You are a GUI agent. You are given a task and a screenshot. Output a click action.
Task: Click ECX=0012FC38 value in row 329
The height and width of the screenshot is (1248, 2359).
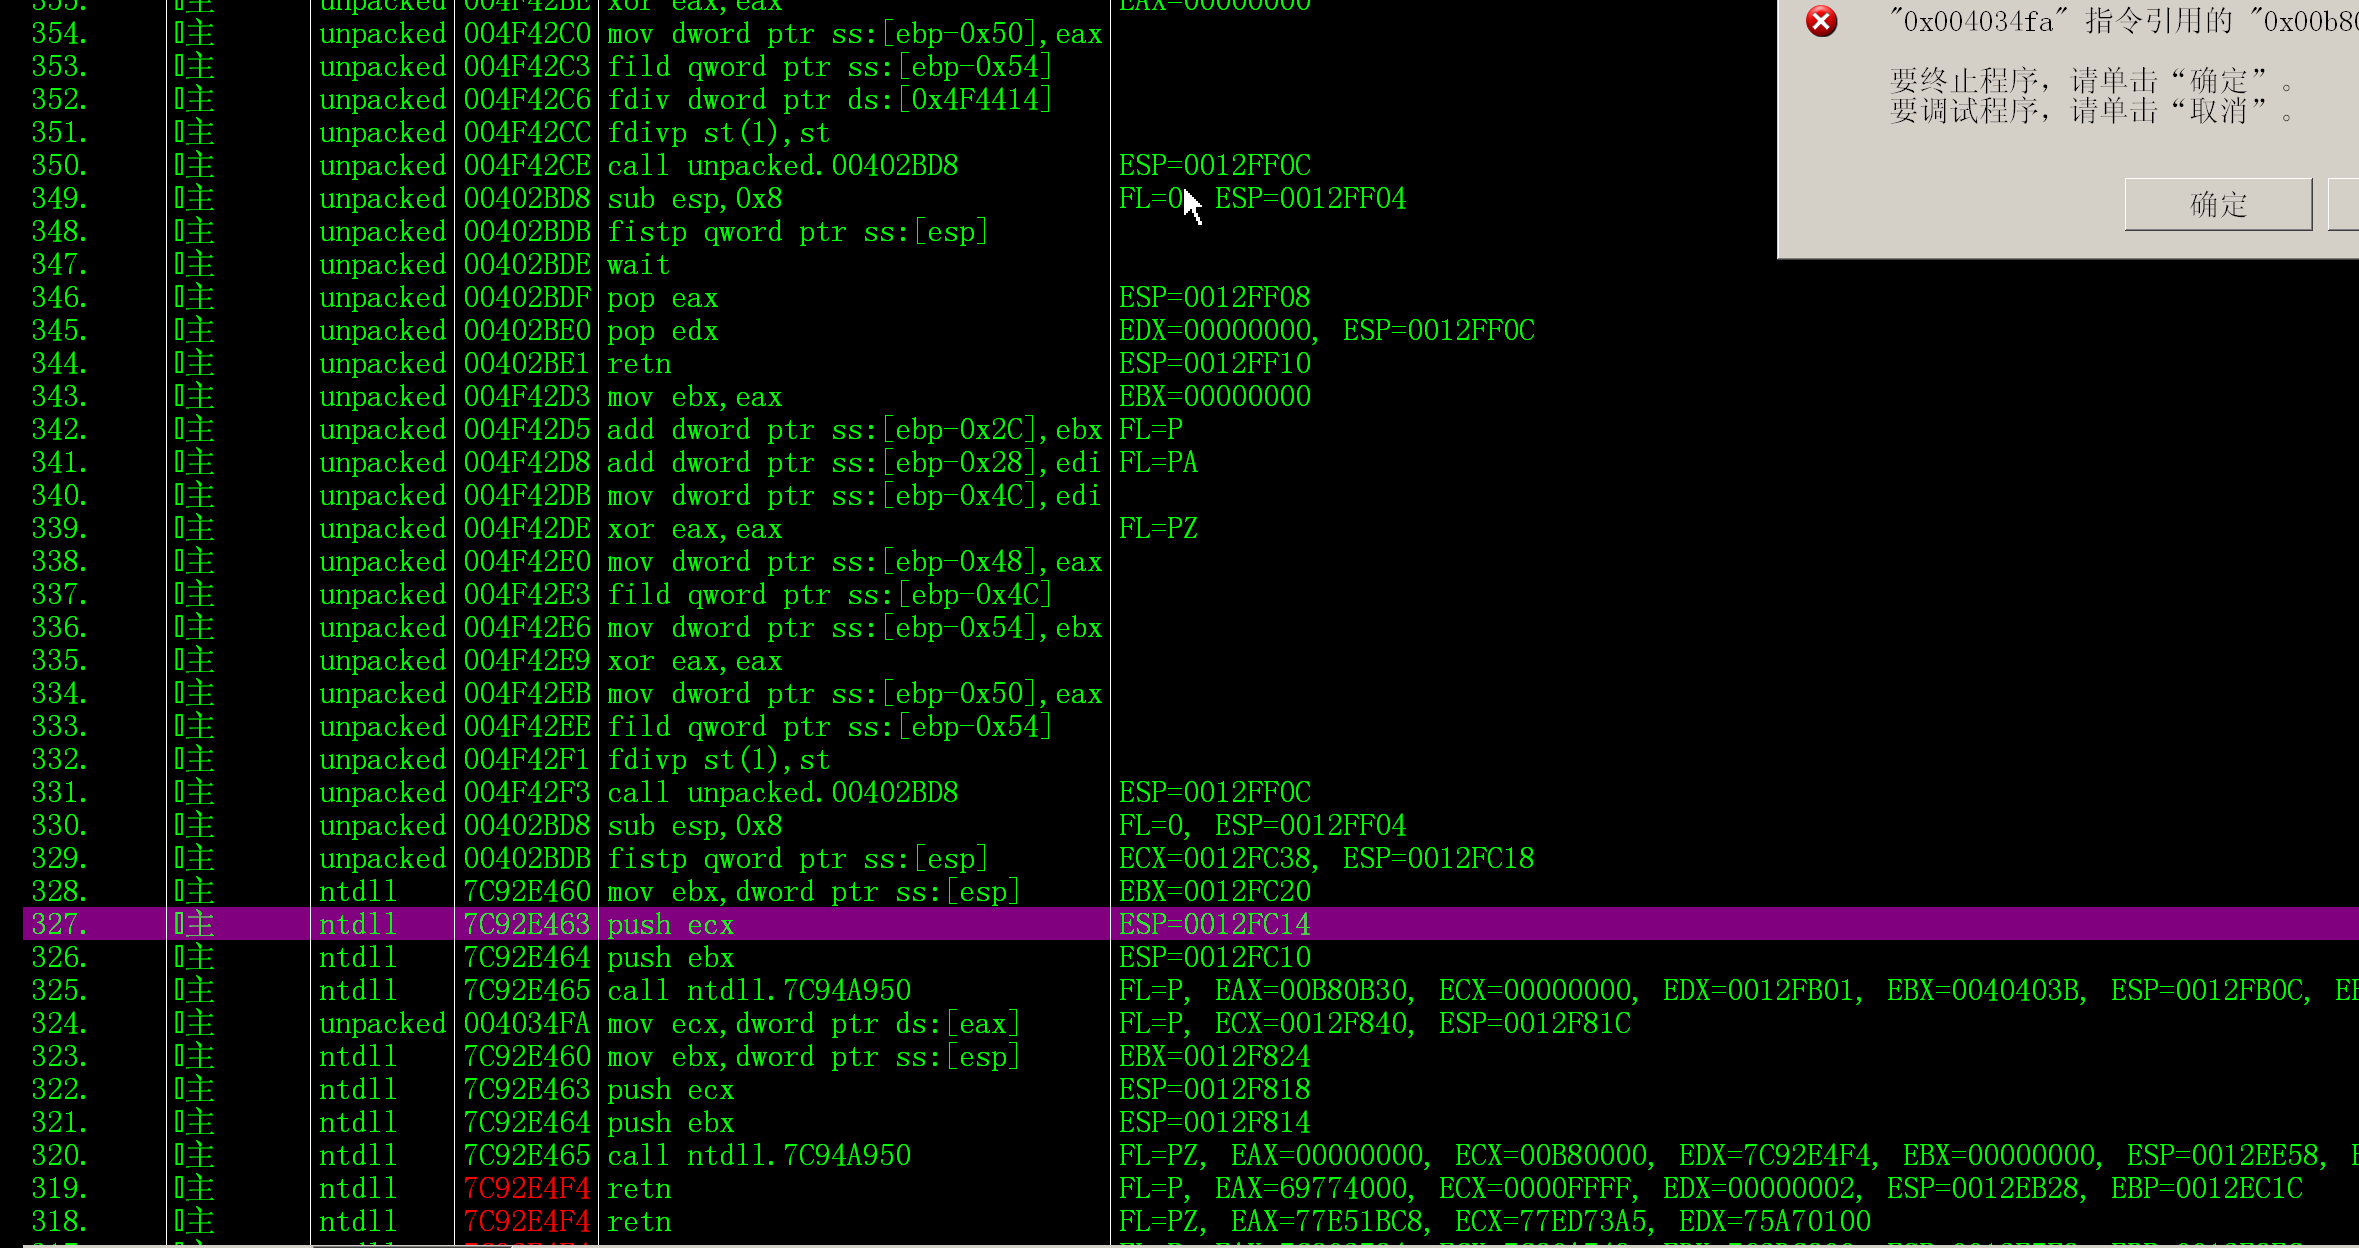tap(1215, 859)
